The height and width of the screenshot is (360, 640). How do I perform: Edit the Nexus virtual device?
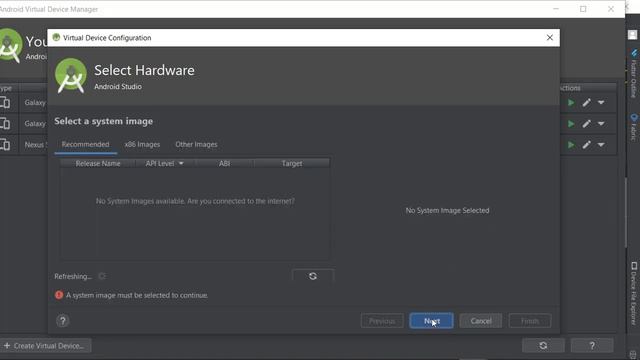[587, 145]
